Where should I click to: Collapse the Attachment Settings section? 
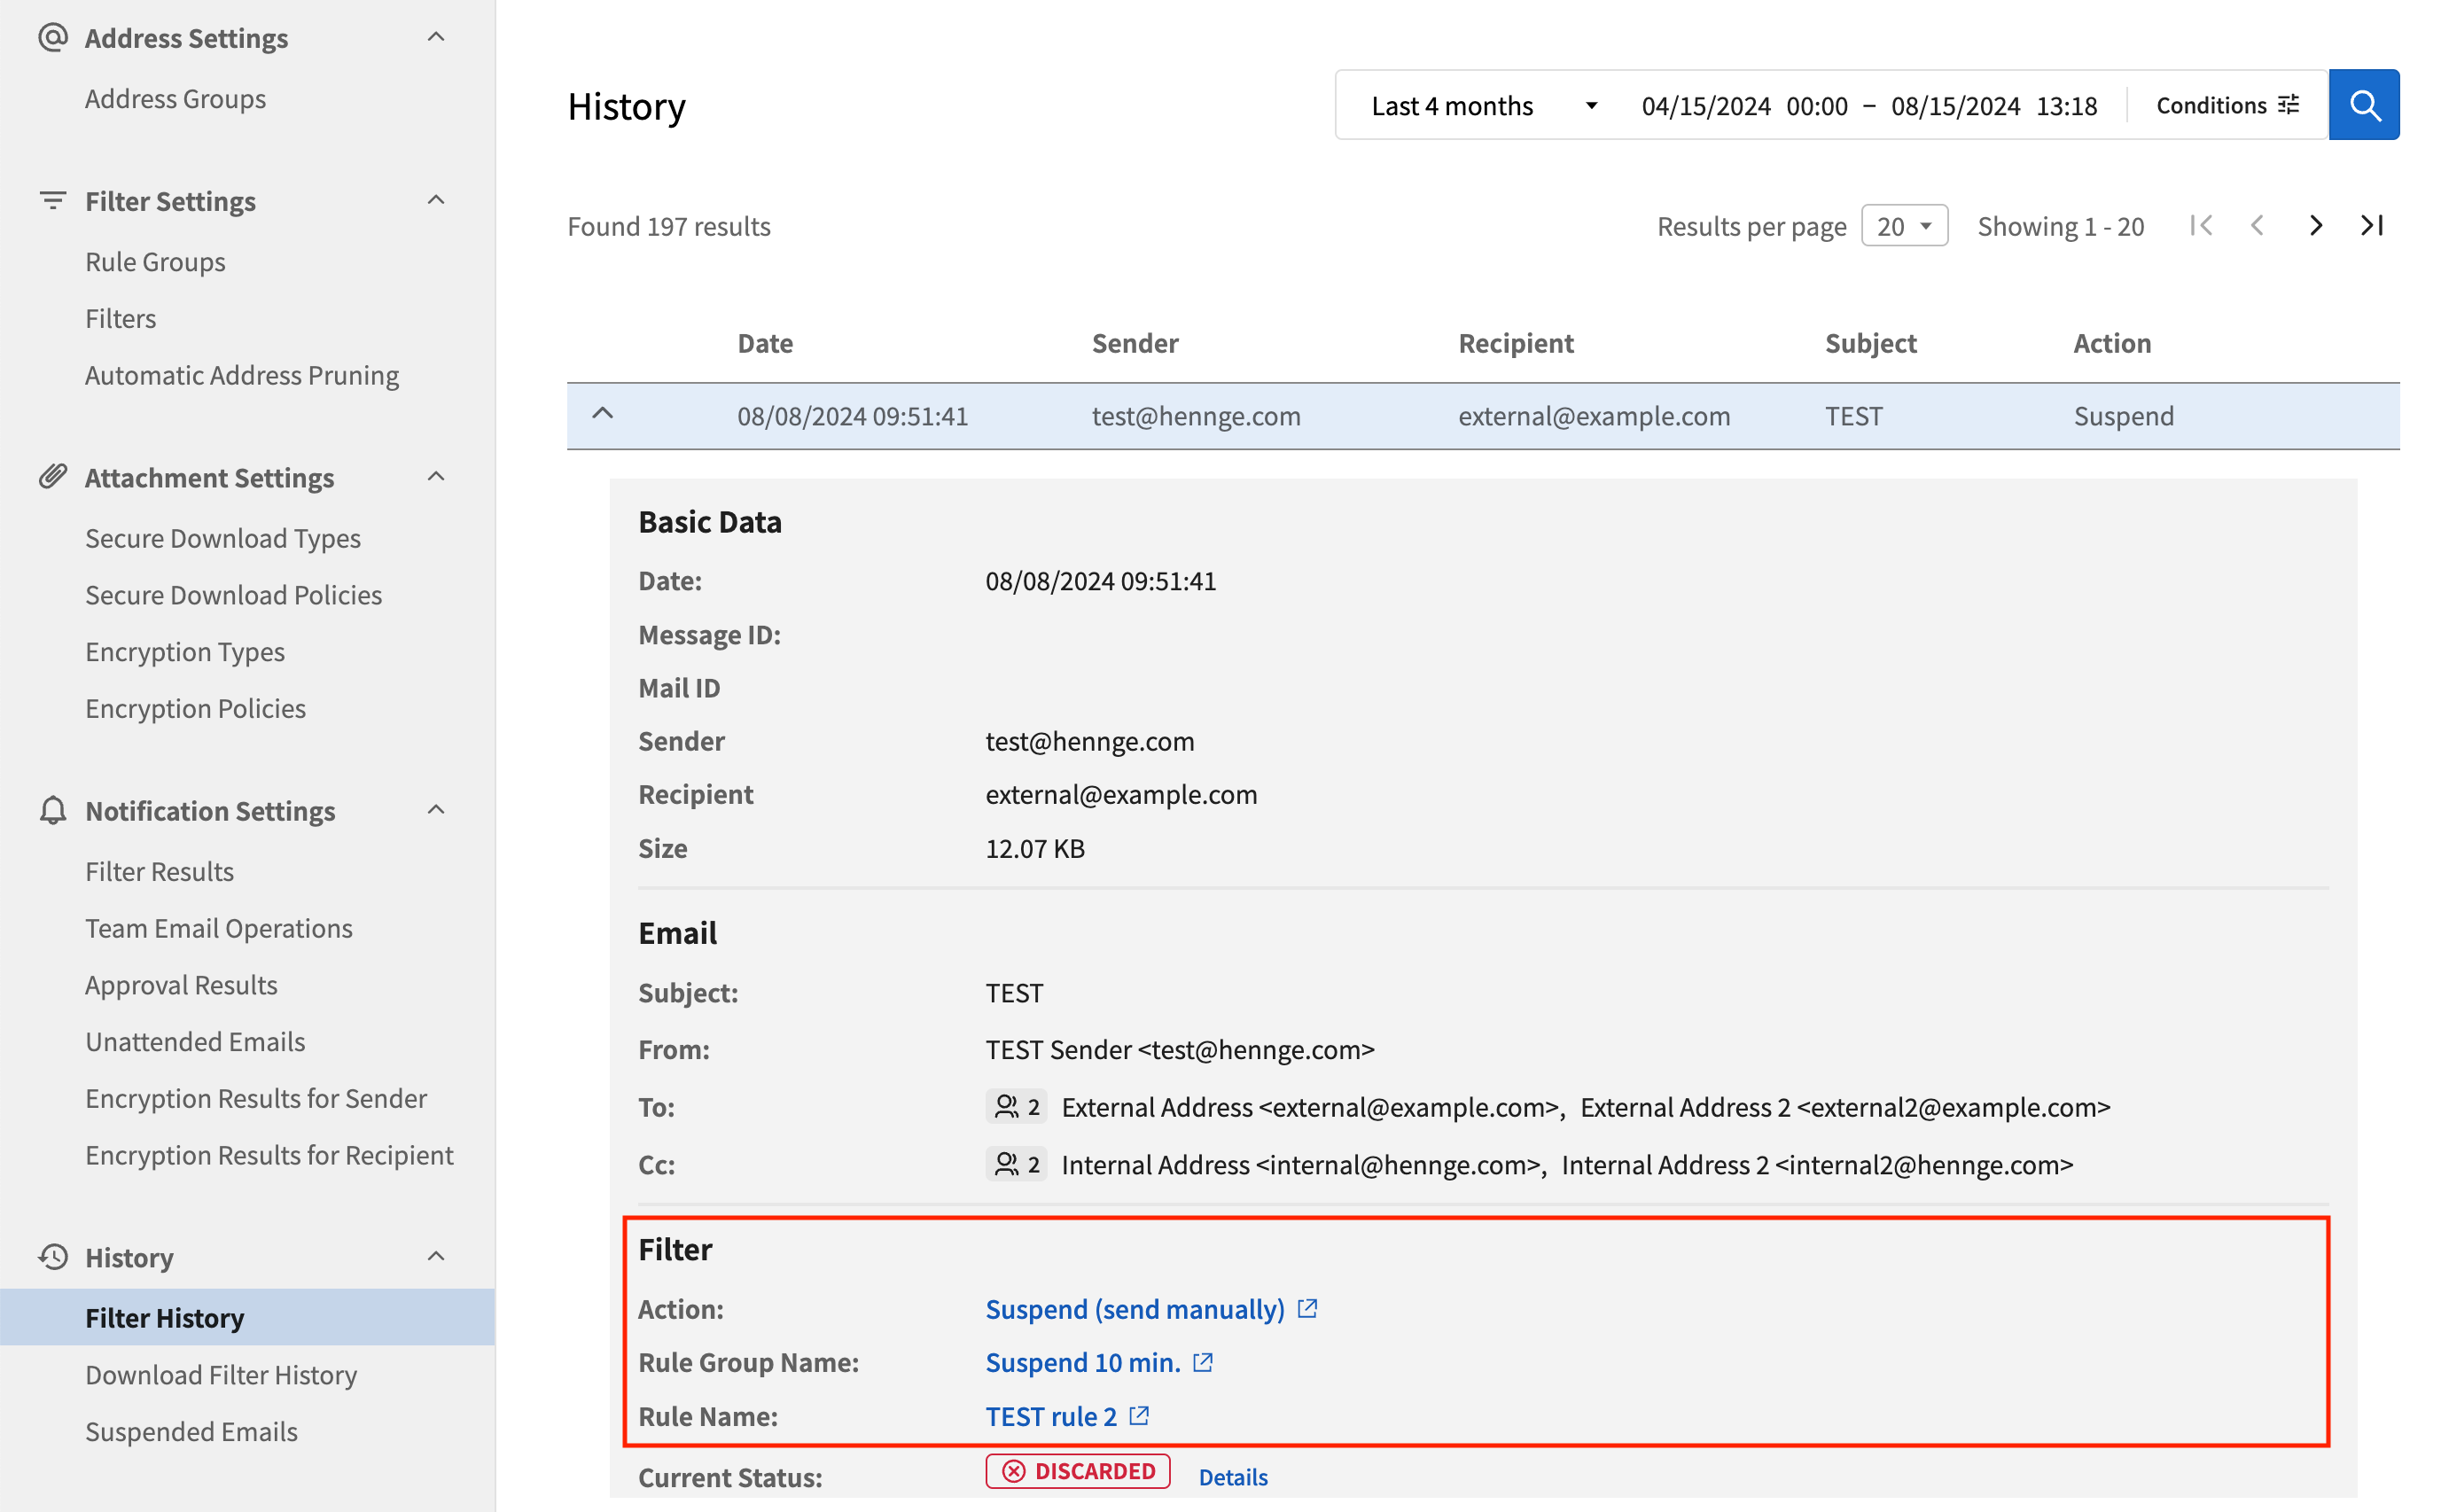pyautogui.click(x=436, y=477)
